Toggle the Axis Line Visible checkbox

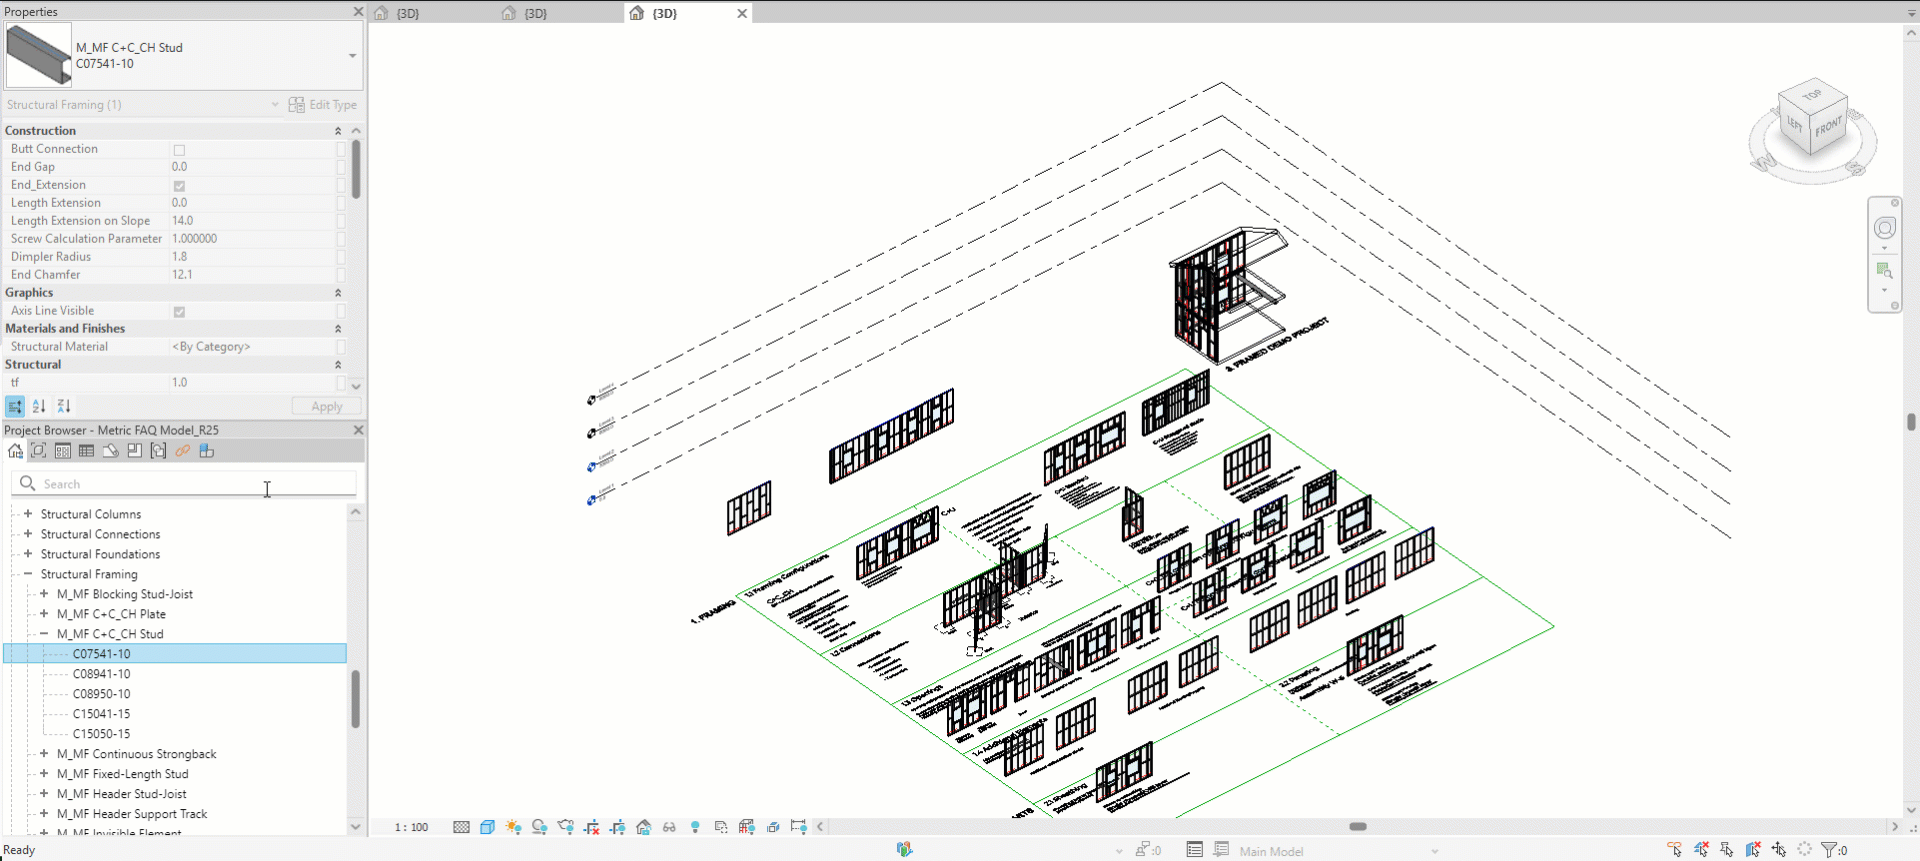point(180,312)
